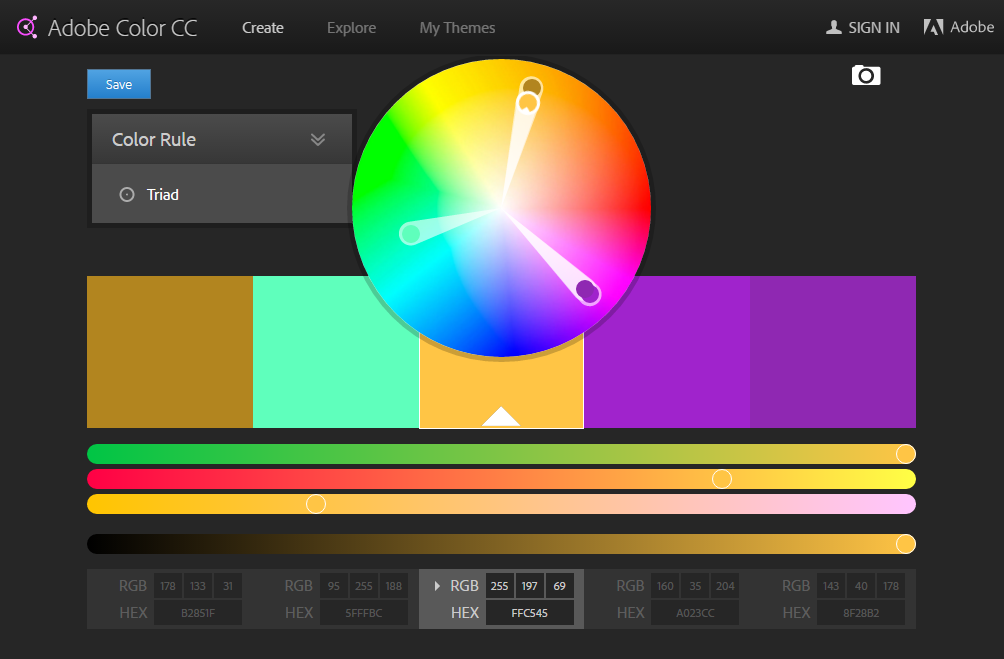This screenshot has width=1004, height=659.
Task: Click the white base color triangle marker
Action: click(501, 416)
